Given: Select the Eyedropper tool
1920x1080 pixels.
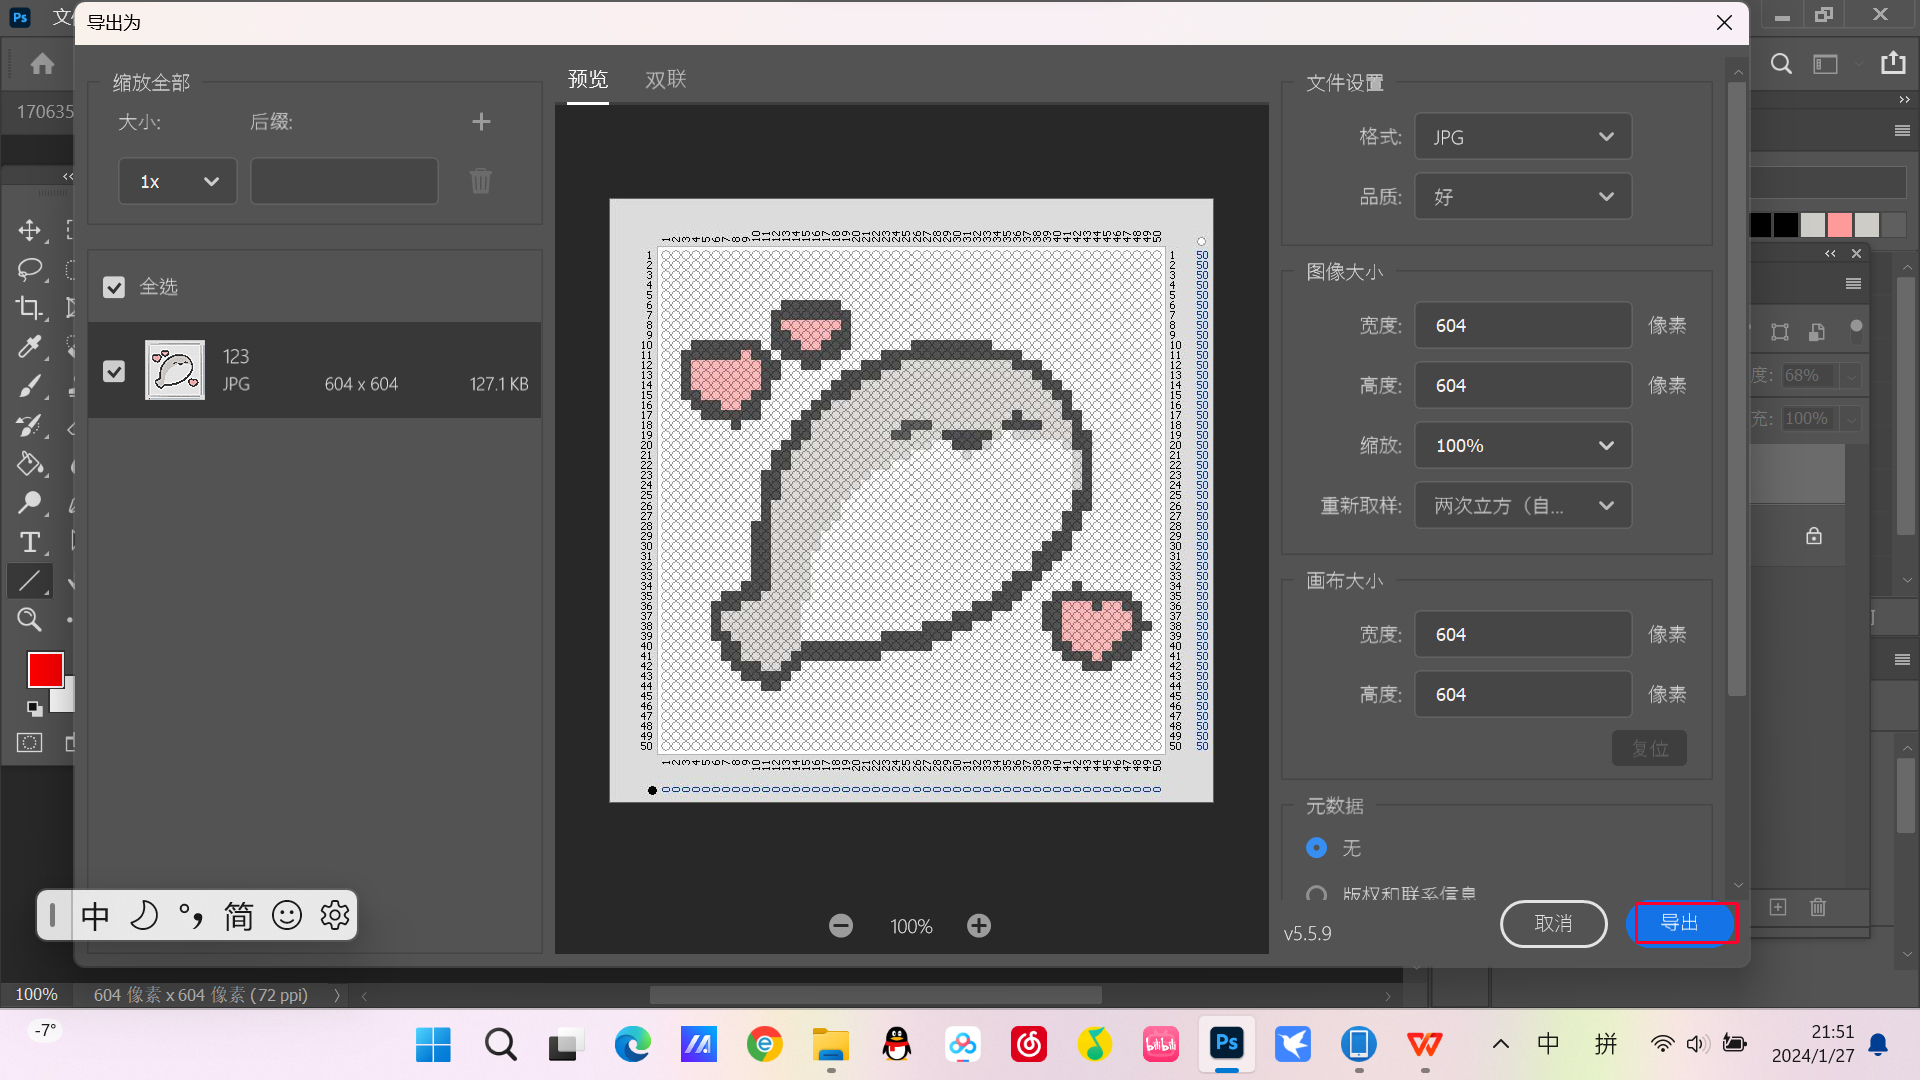Looking at the screenshot, I should [x=29, y=347].
